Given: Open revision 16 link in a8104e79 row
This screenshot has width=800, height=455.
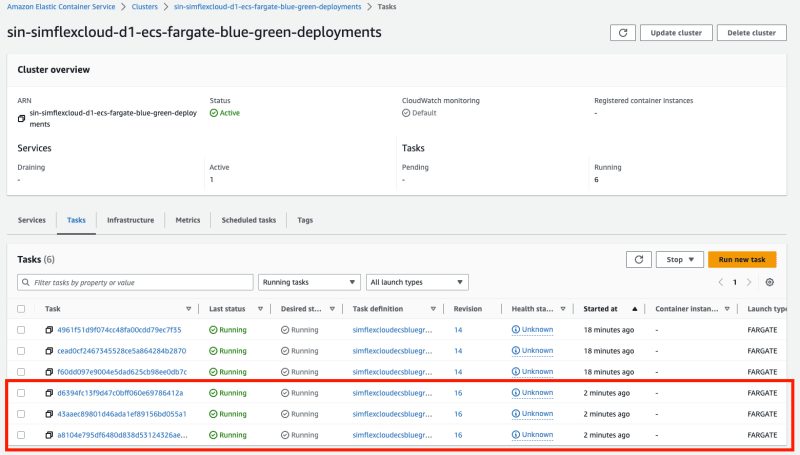Looking at the screenshot, I should [x=458, y=435].
